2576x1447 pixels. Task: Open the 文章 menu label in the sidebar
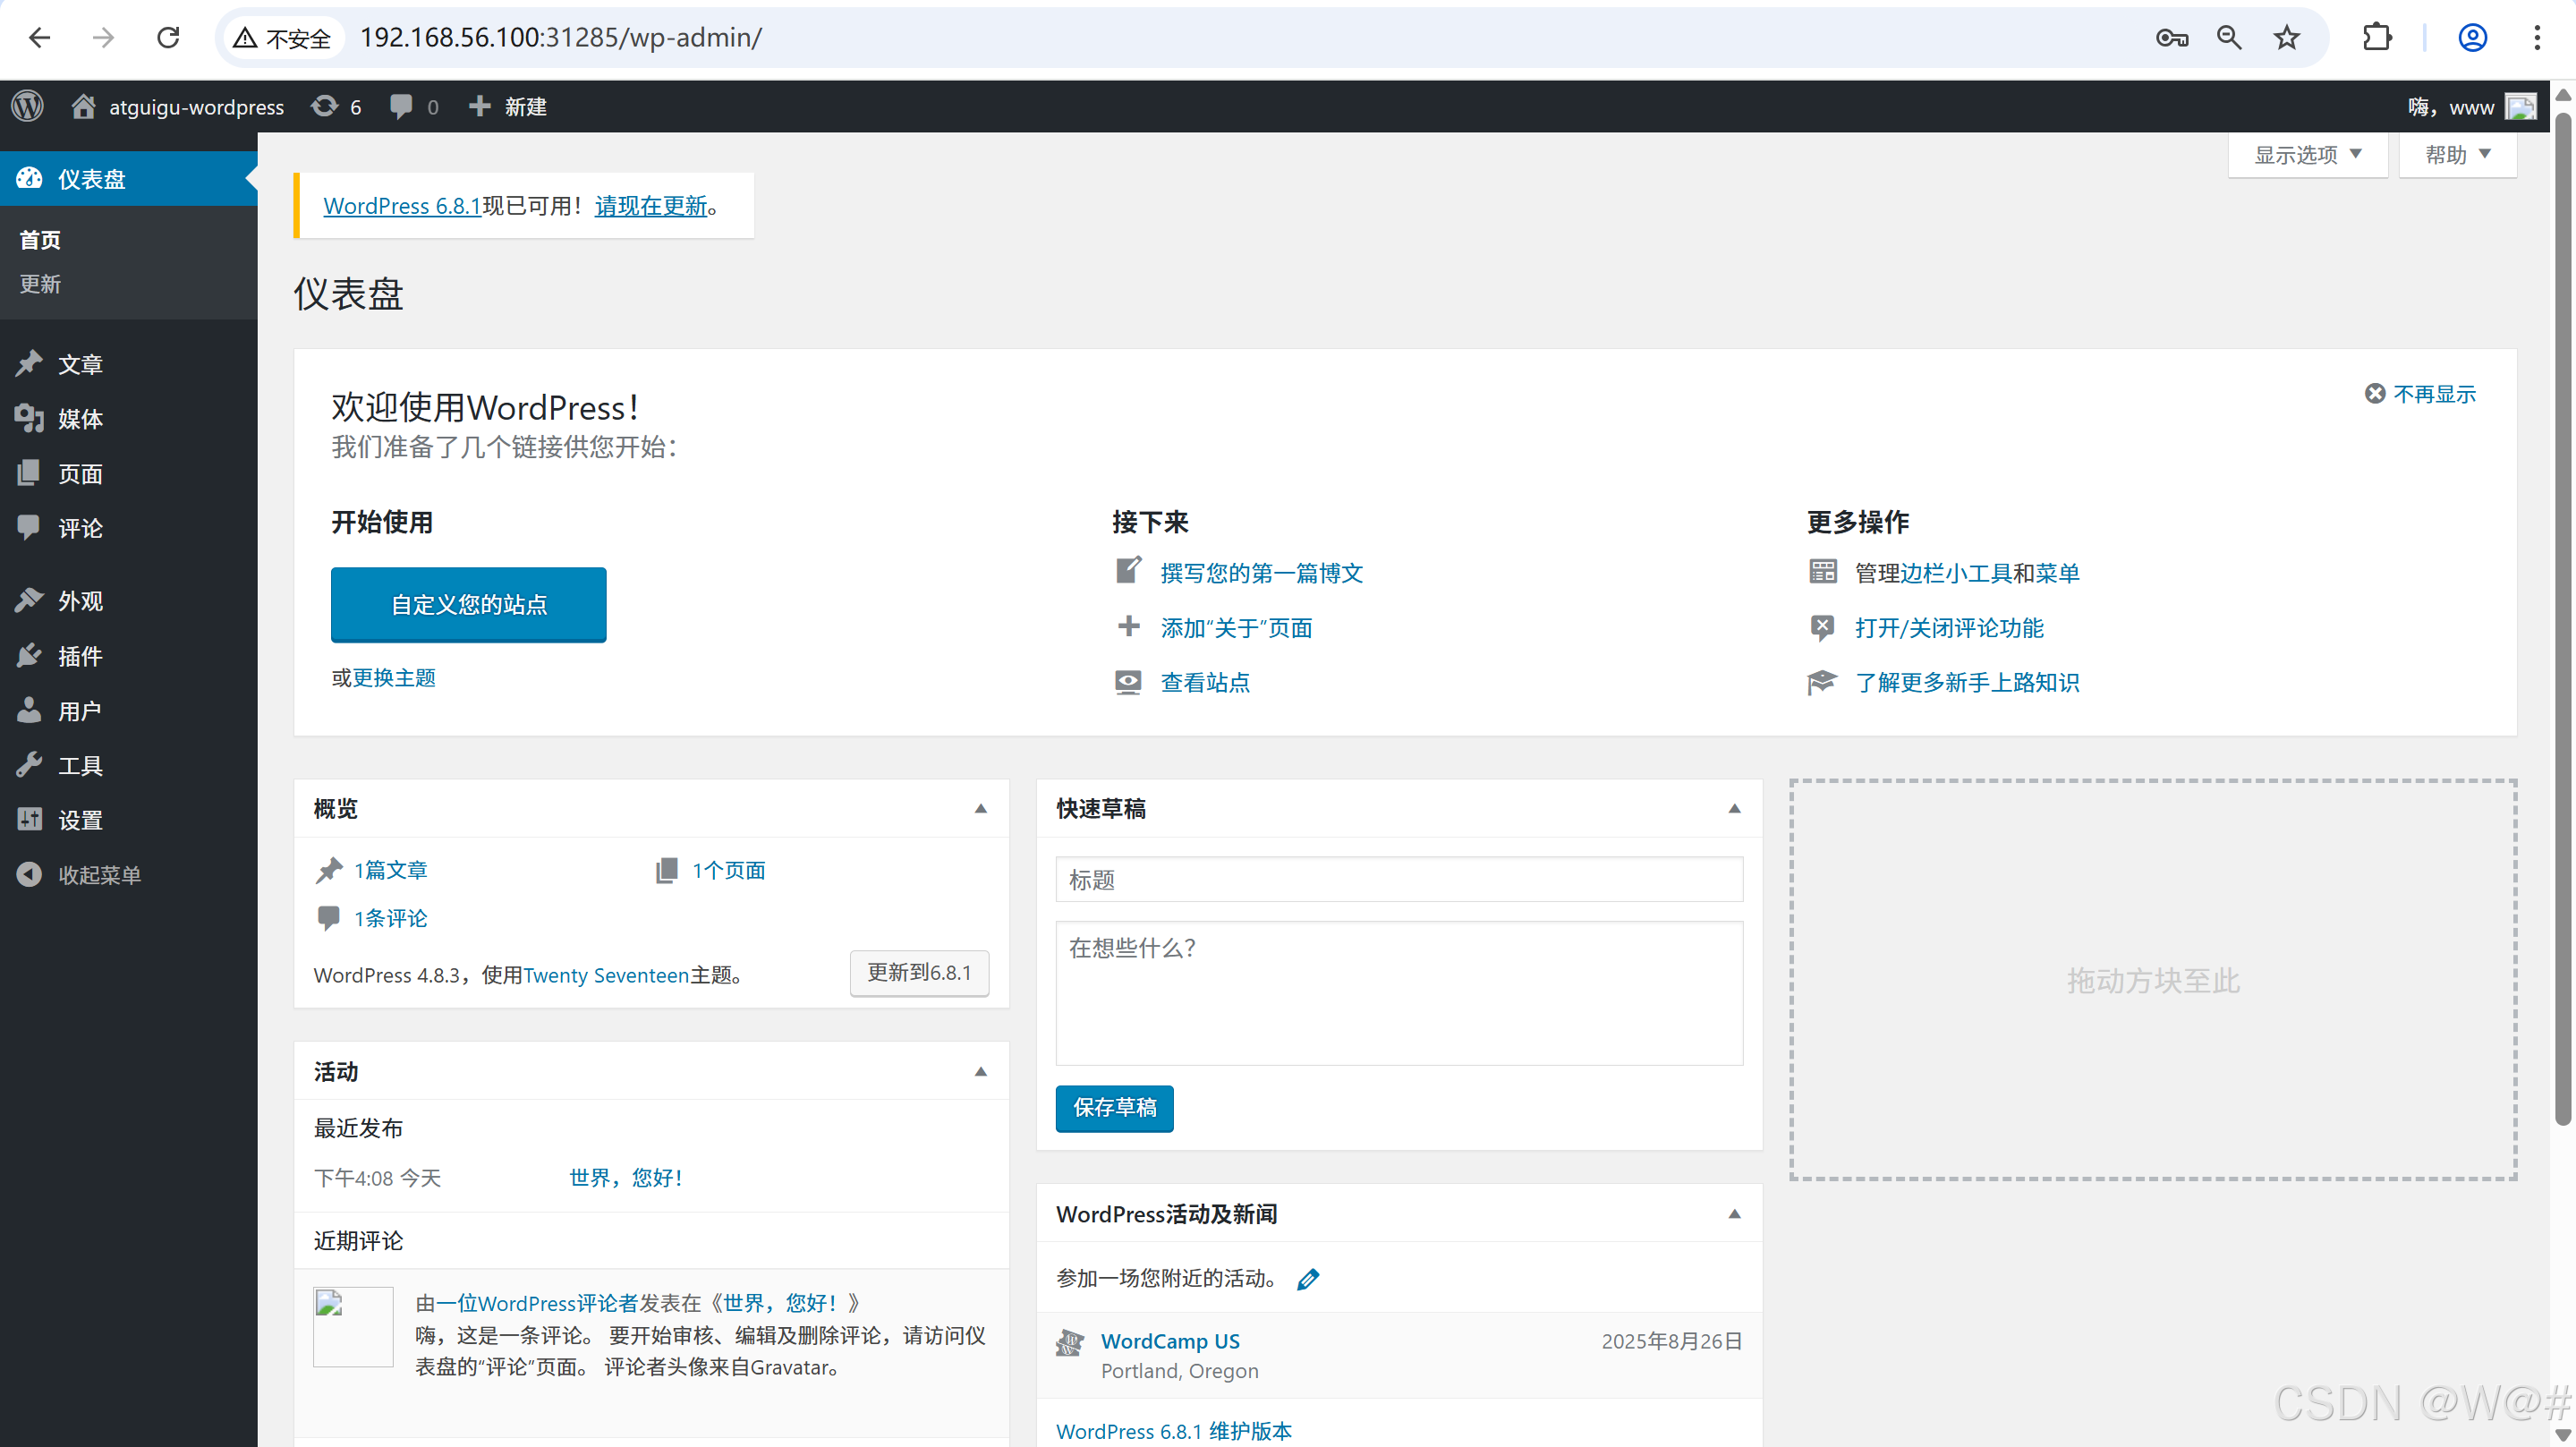80,364
